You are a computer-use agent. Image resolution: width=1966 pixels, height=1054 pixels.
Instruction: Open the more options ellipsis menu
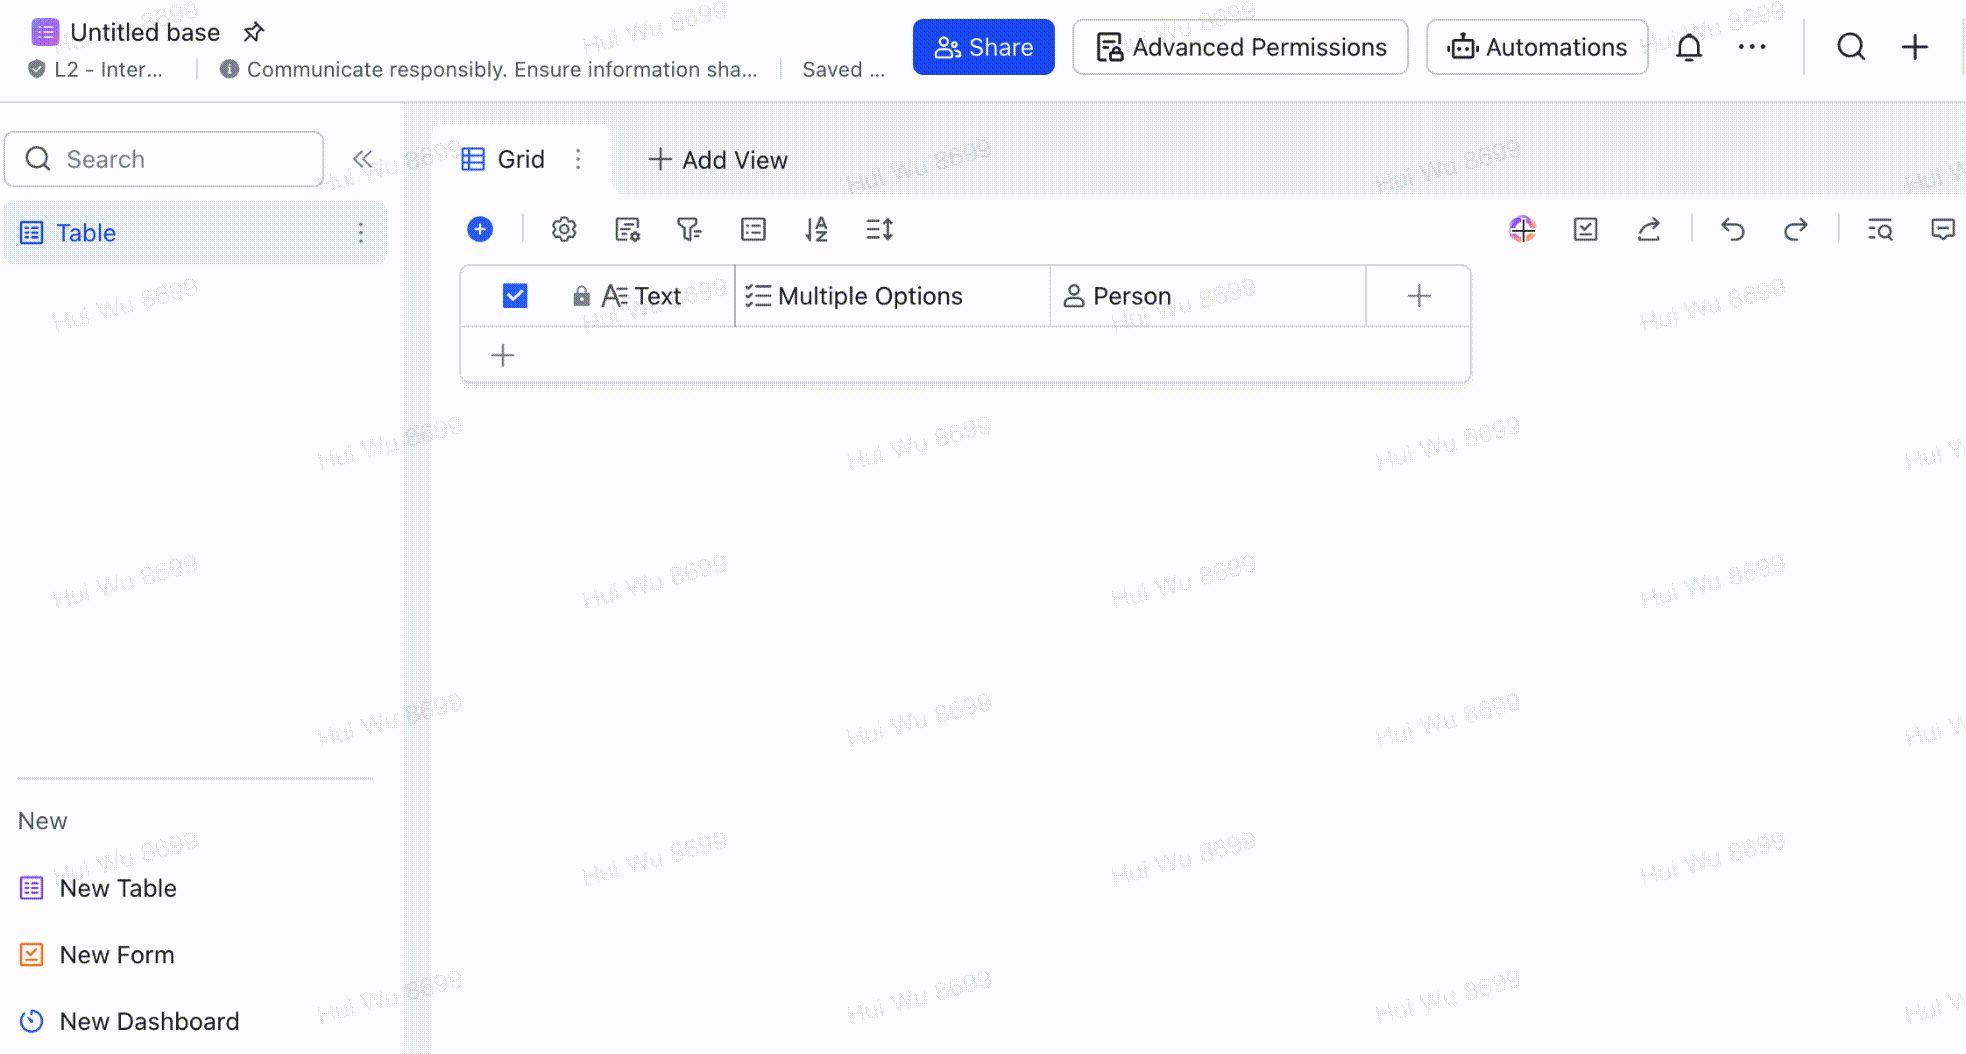point(1751,46)
